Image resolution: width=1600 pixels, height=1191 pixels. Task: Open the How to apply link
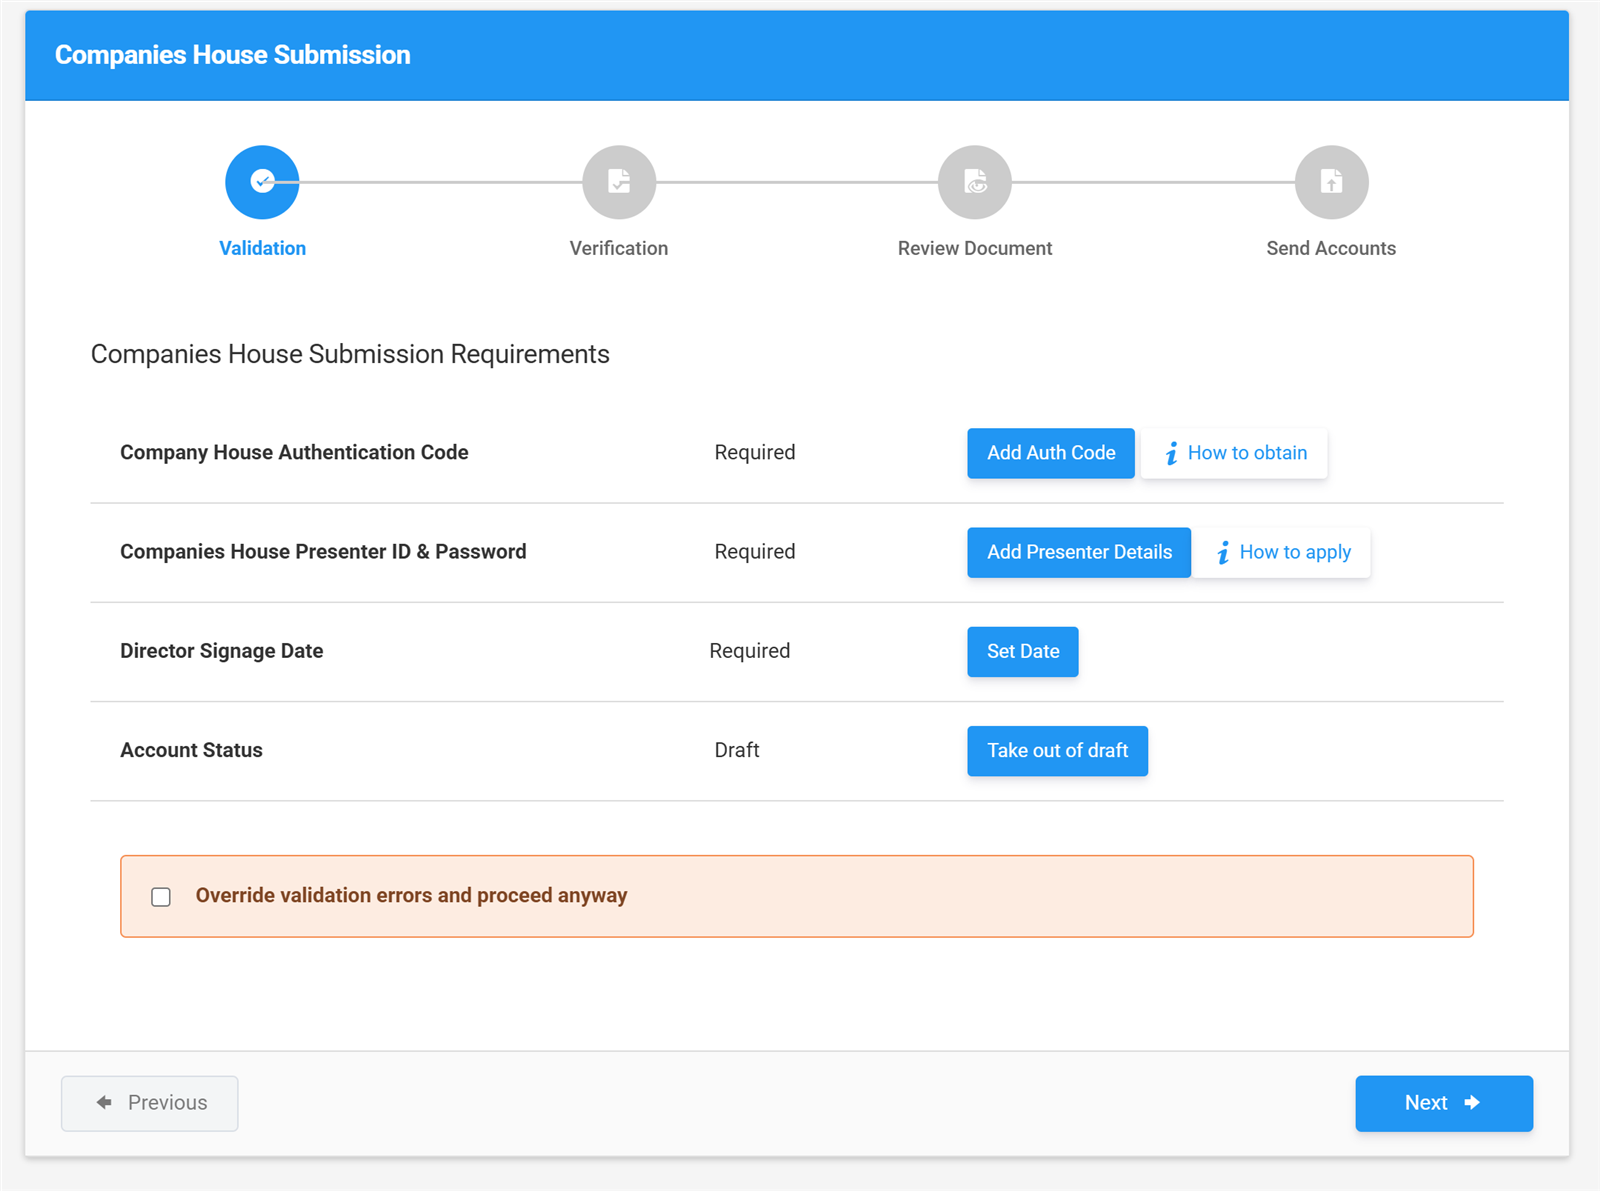pyautogui.click(x=1282, y=552)
